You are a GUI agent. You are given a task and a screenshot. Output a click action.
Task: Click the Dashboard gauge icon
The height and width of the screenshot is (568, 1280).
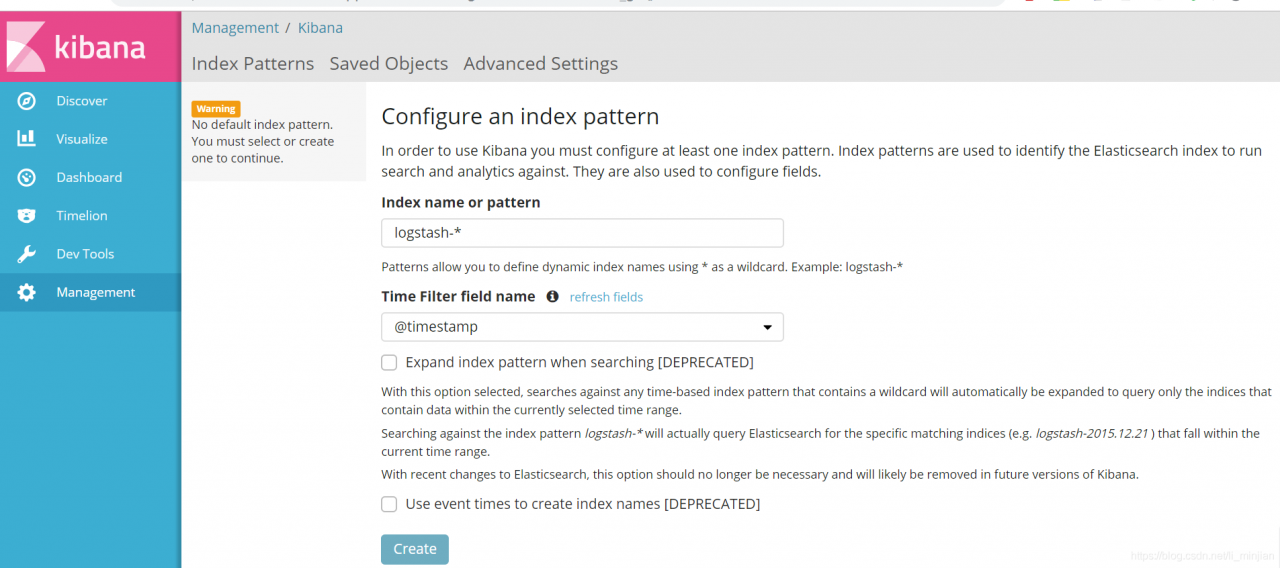pyautogui.click(x=27, y=177)
